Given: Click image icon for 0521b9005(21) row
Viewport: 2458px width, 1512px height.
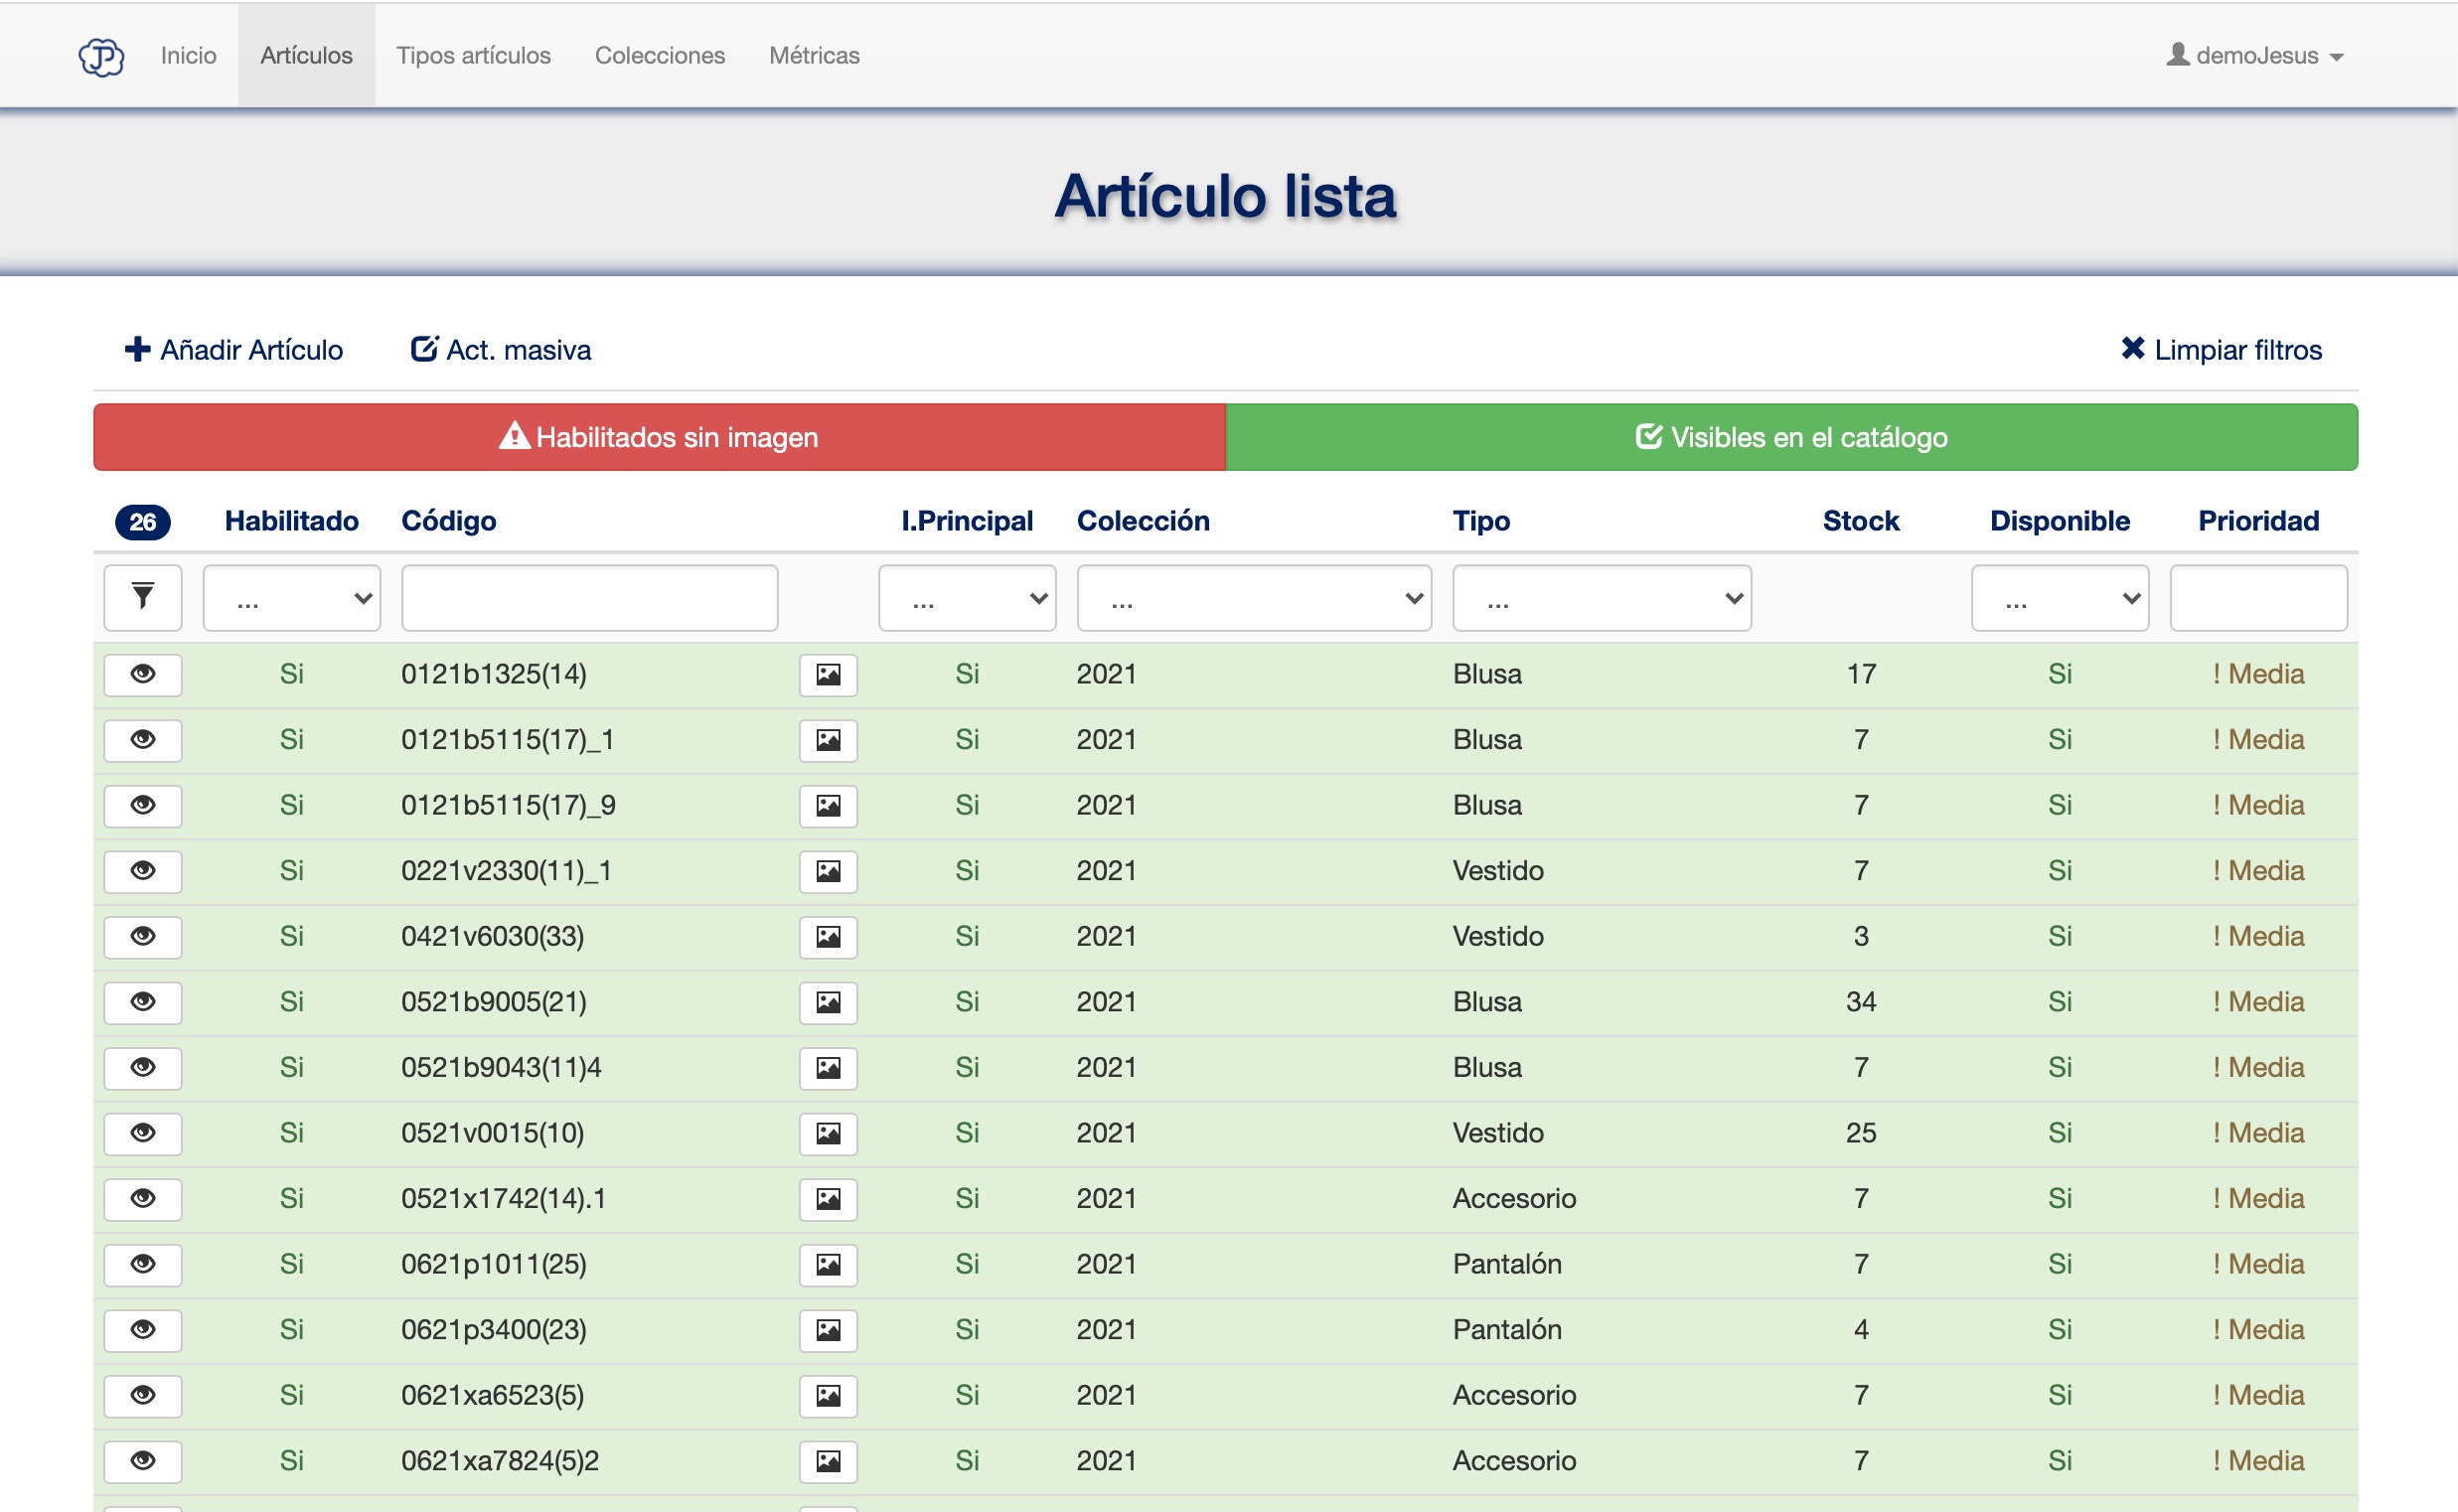Looking at the screenshot, I should click(x=828, y=1002).
